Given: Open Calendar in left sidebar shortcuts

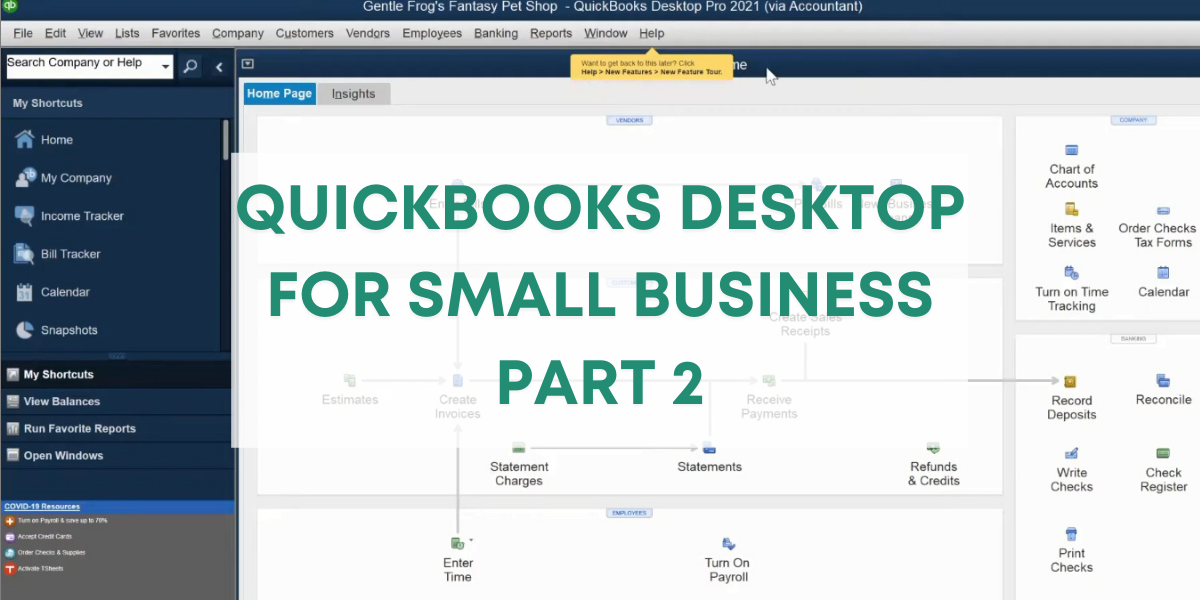Looking at the screenshot, I should [x=53, y=292].
